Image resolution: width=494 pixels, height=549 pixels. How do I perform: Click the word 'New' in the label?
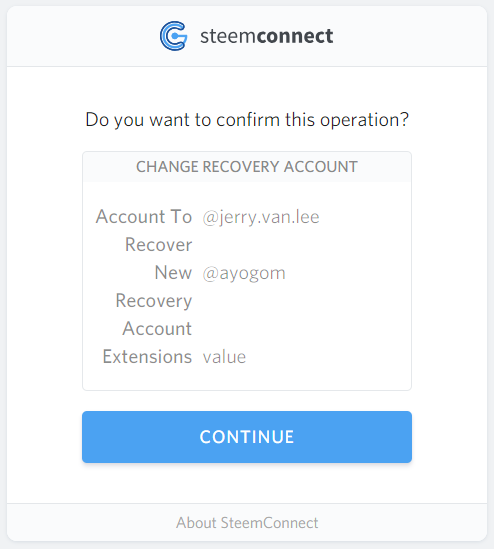click(x=173, y=273)
